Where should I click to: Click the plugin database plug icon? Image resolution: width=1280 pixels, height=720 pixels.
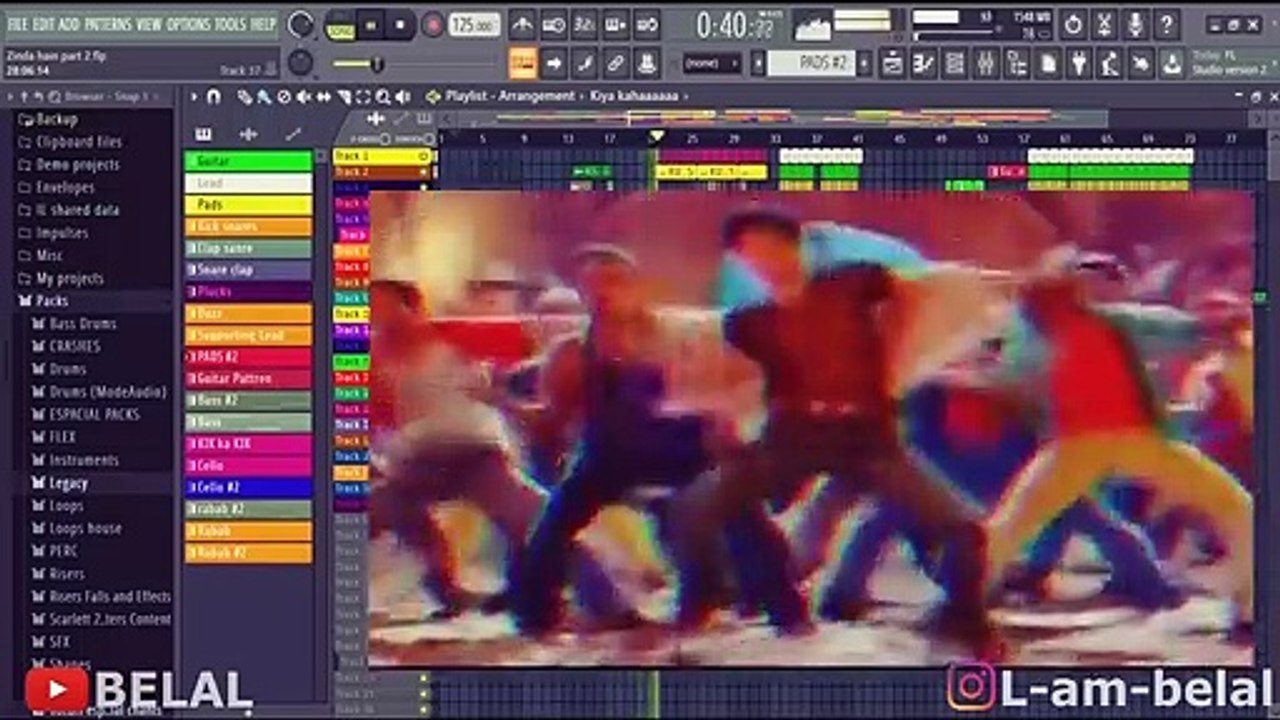(x=1079, y=63)
